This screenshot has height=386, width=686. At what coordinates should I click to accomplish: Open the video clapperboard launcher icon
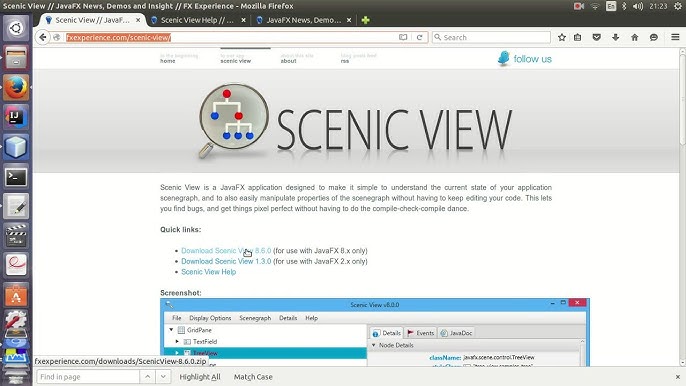point(16,236)
